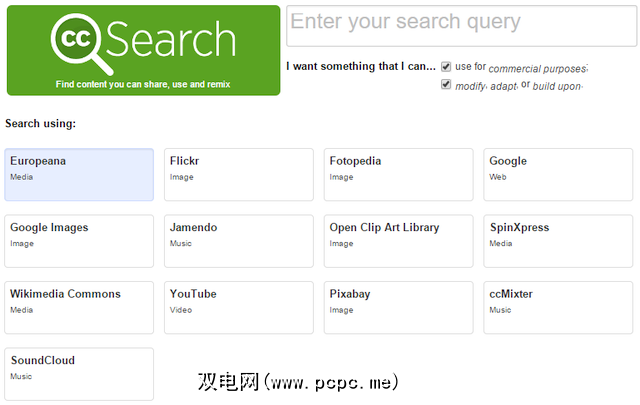The width and height of the screenshot is (640, 405).
Task: Select the Google web search option
Action: 558,175
